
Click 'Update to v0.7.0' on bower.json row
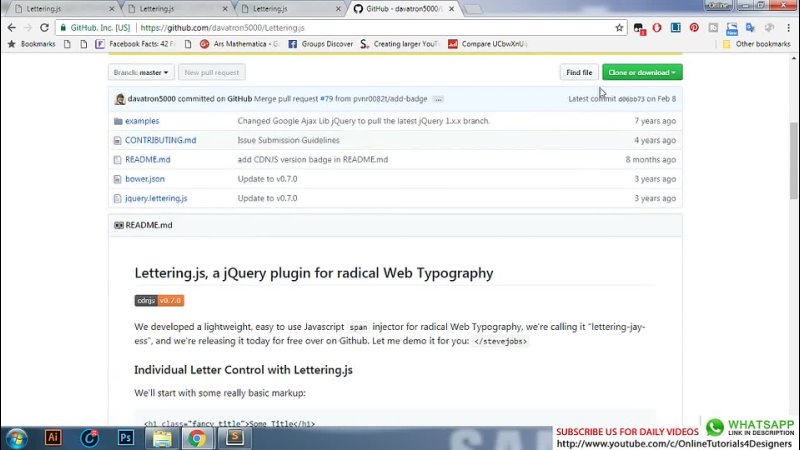coord(267,179)
